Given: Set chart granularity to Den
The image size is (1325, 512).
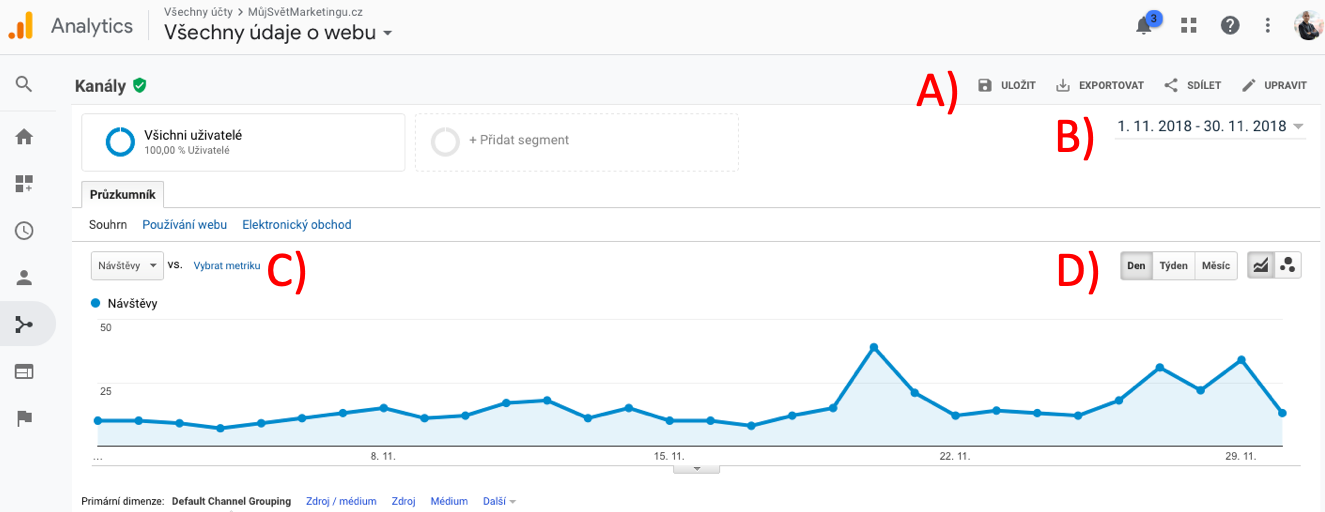Looking at the screenshot, I should (1136, 265).
